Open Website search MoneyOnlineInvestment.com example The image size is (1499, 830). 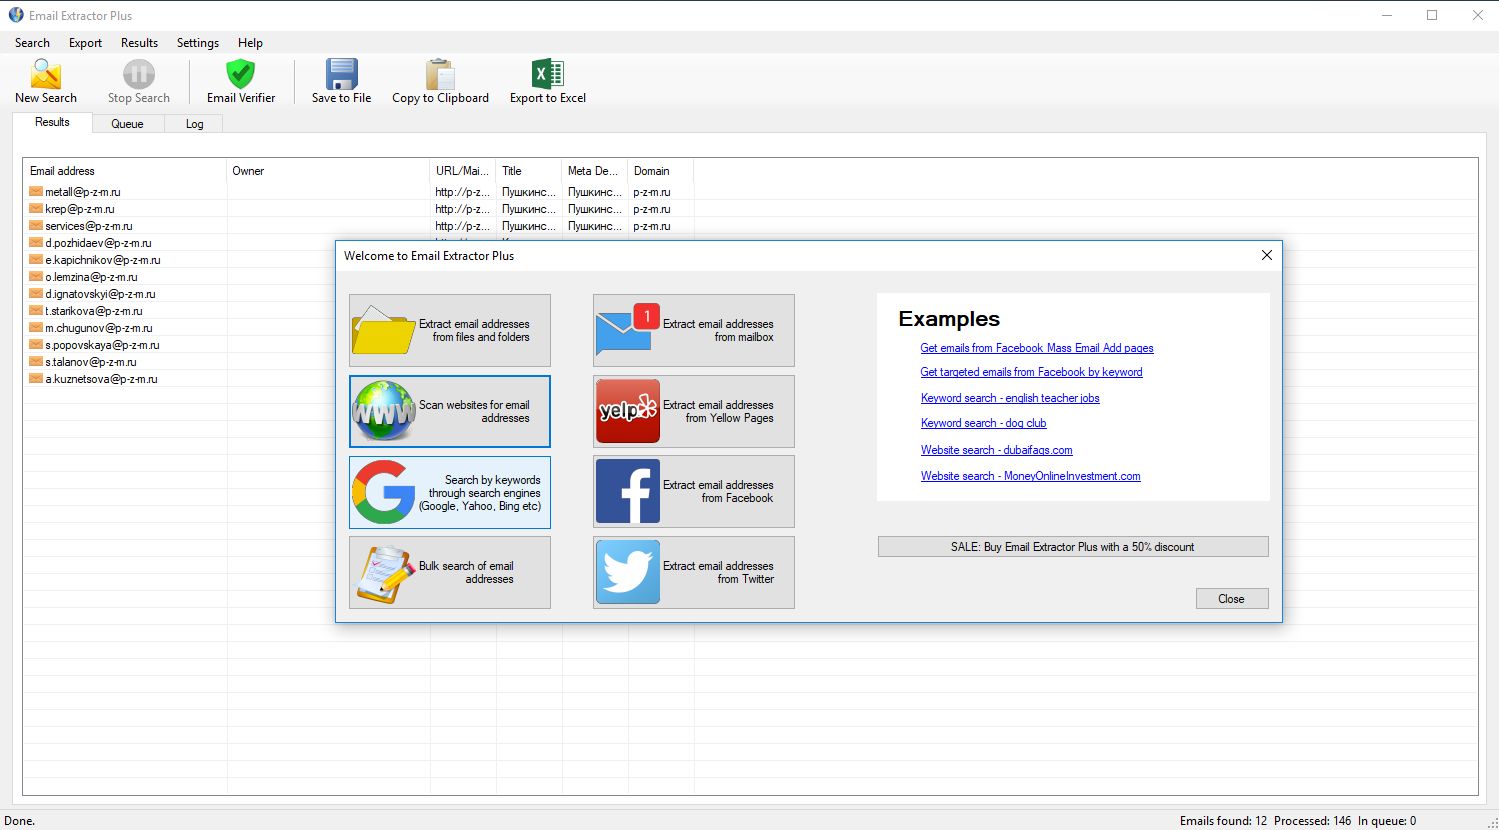pos(1030,476)
